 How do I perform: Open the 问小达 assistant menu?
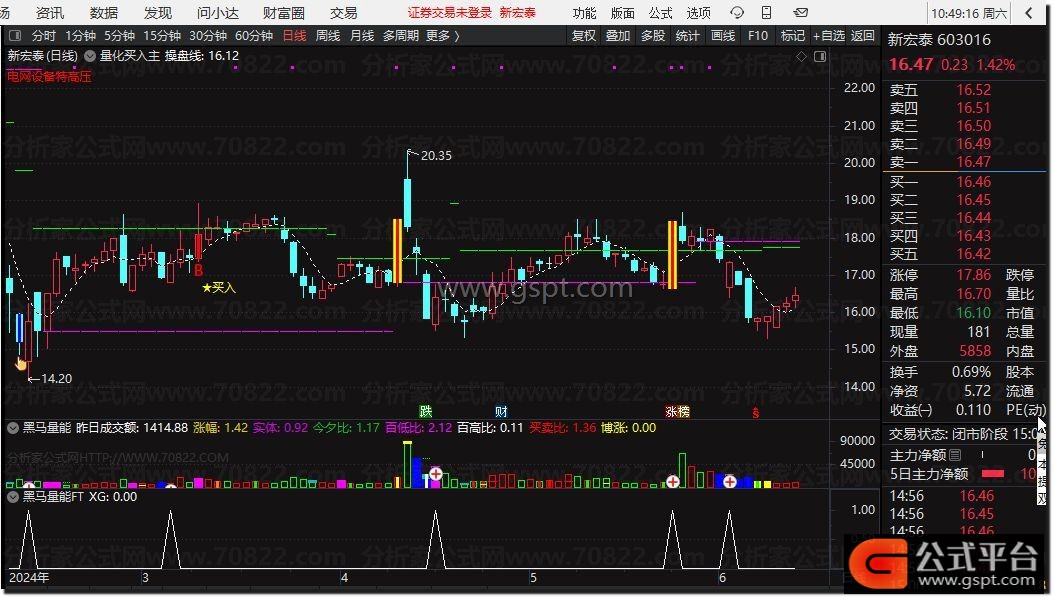[x=218, y=13]
